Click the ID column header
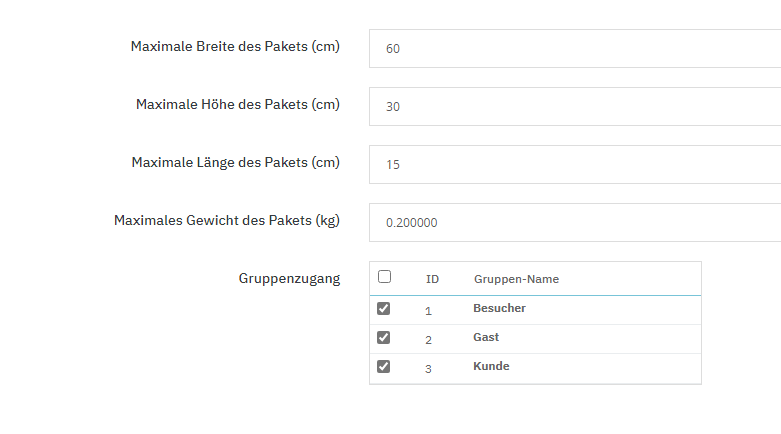781x434 pixels. click(x=432, y=279)
